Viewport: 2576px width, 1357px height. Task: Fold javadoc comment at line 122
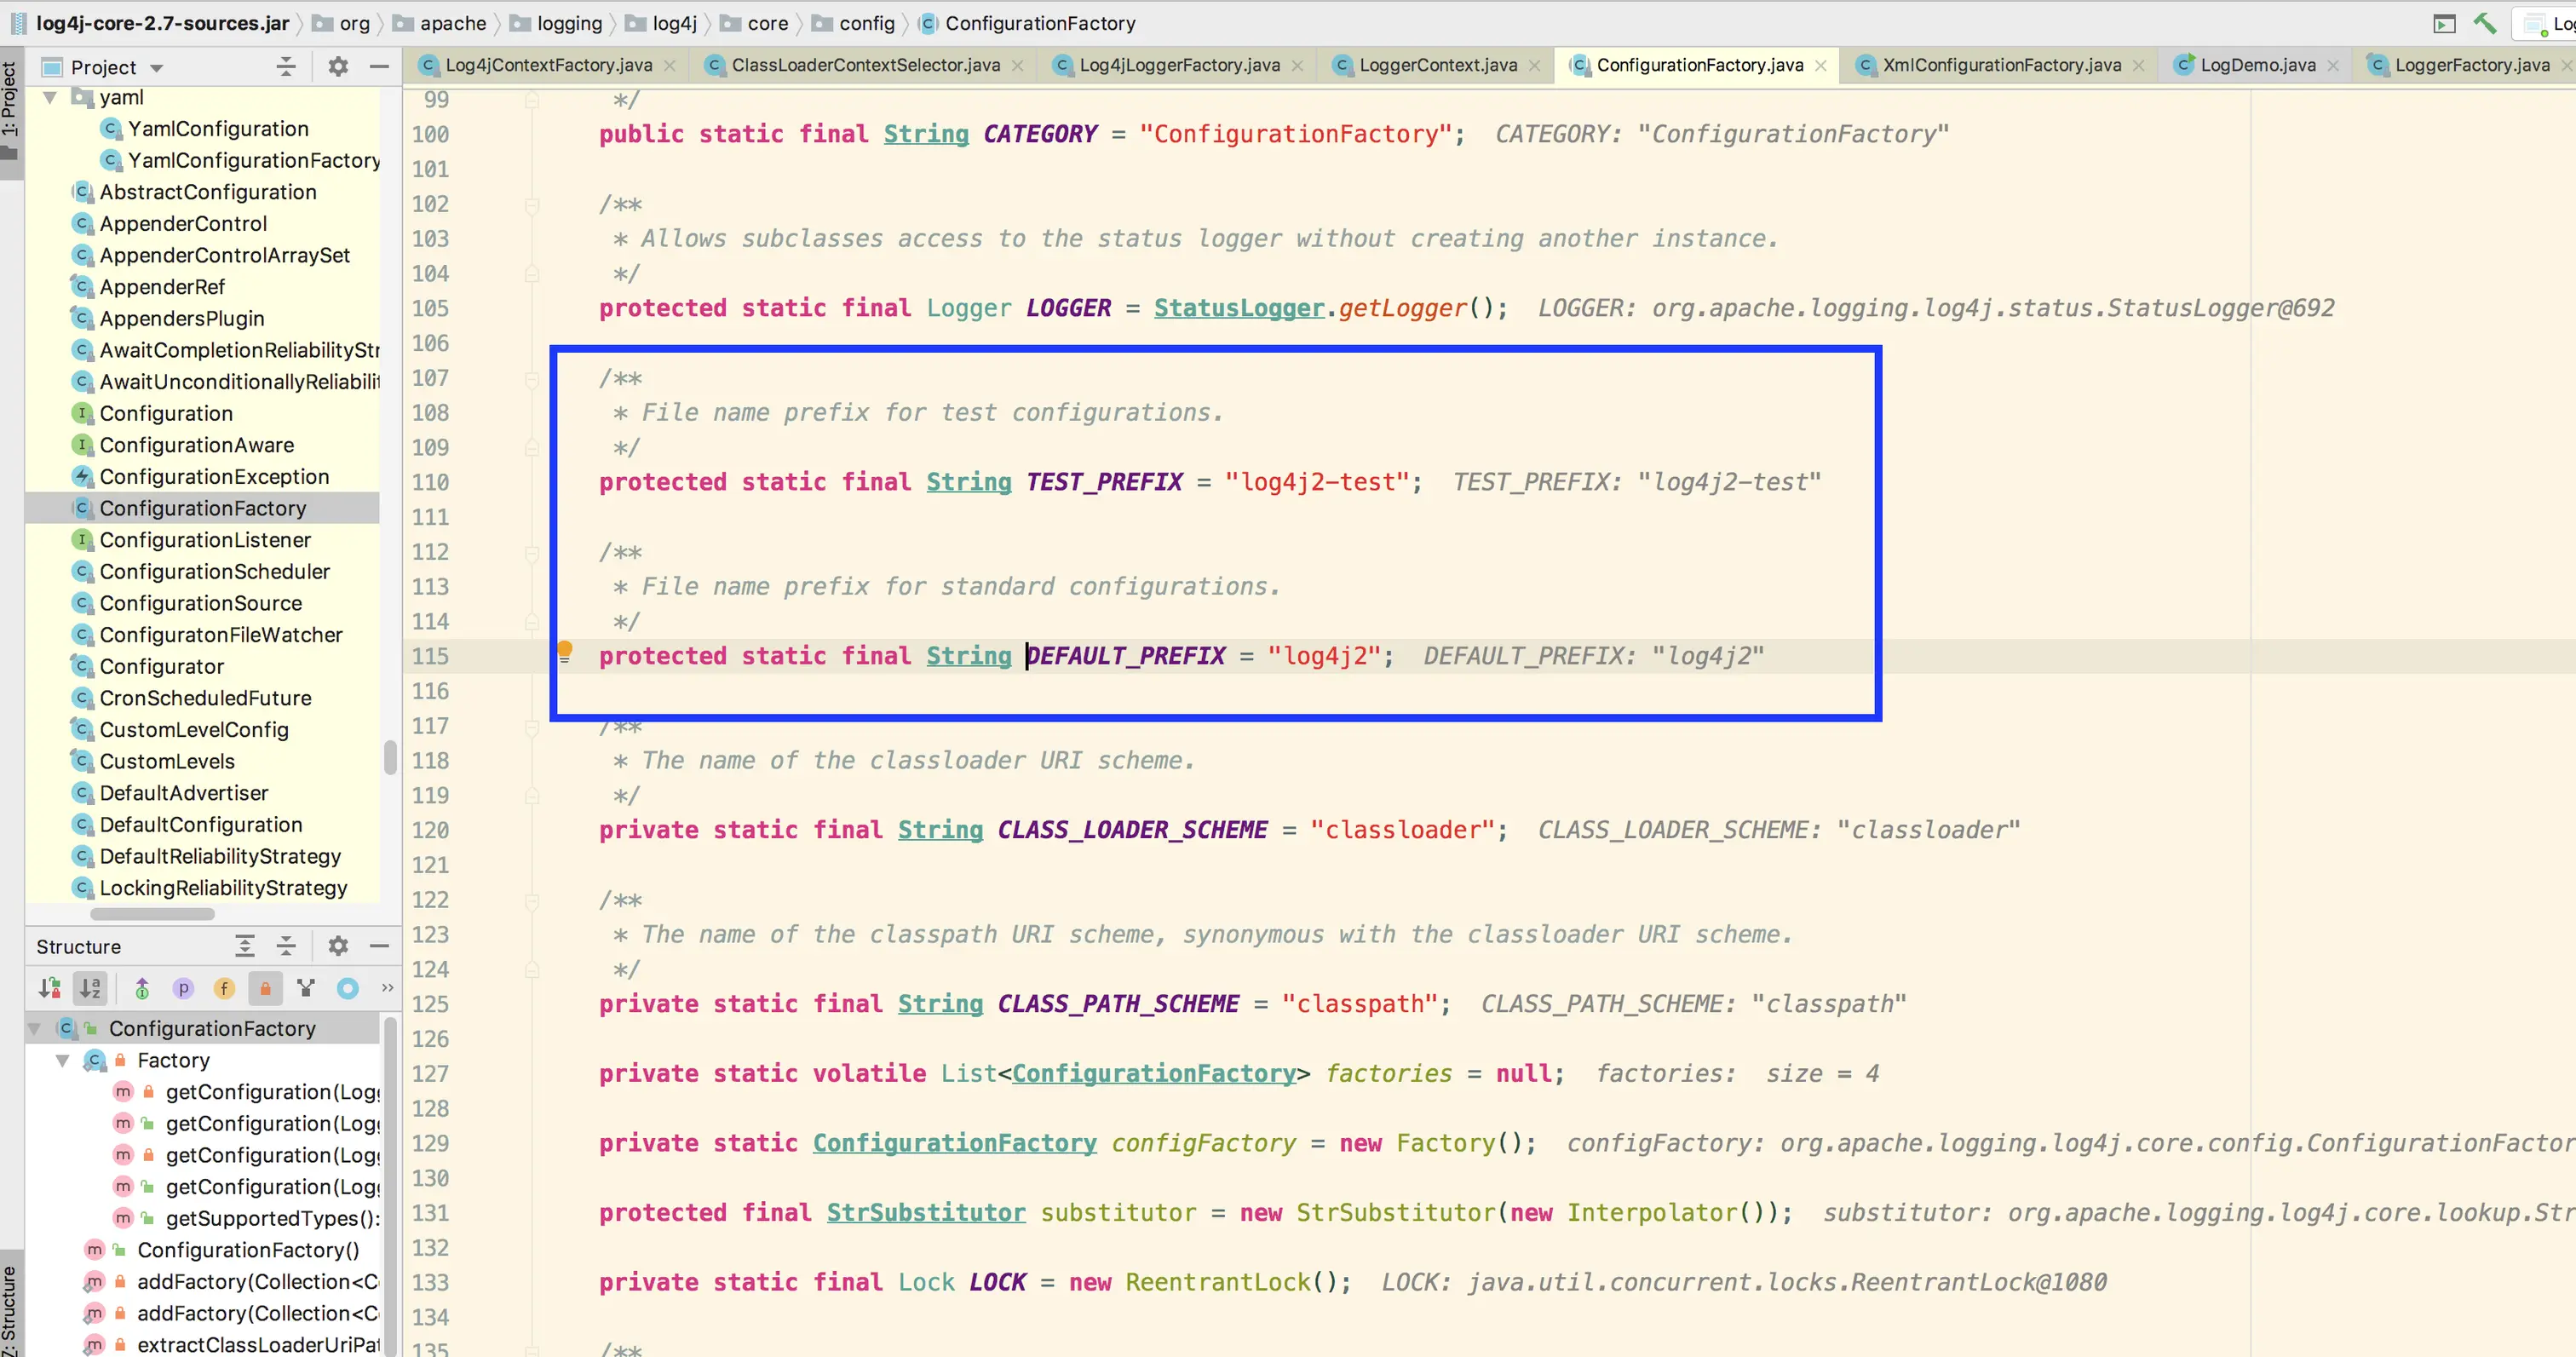point(532,901)
